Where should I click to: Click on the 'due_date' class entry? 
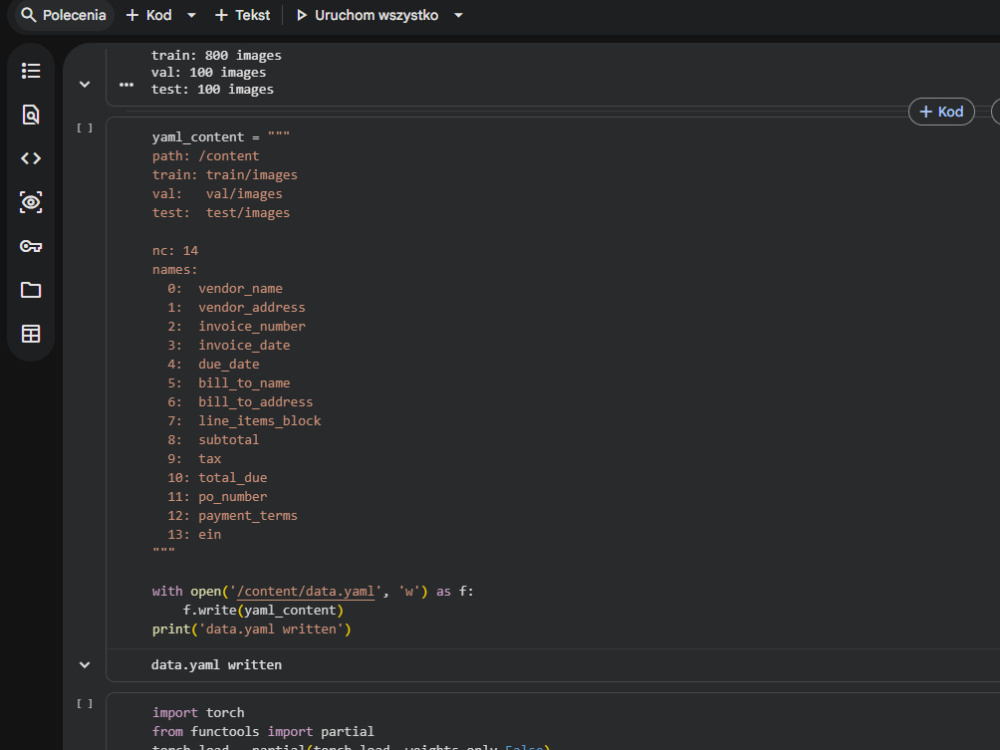click(x=229, y=364)
